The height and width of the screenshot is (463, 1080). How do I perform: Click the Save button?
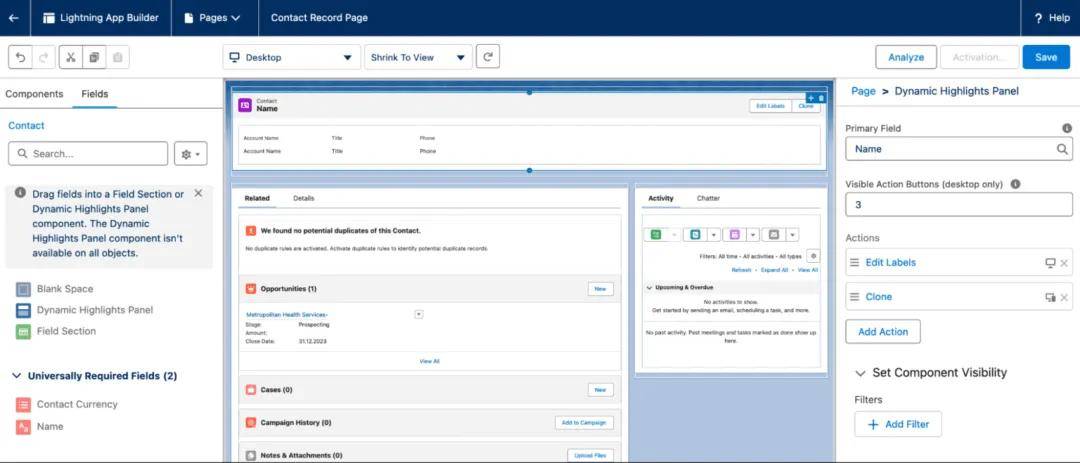tap(1046, 57)
